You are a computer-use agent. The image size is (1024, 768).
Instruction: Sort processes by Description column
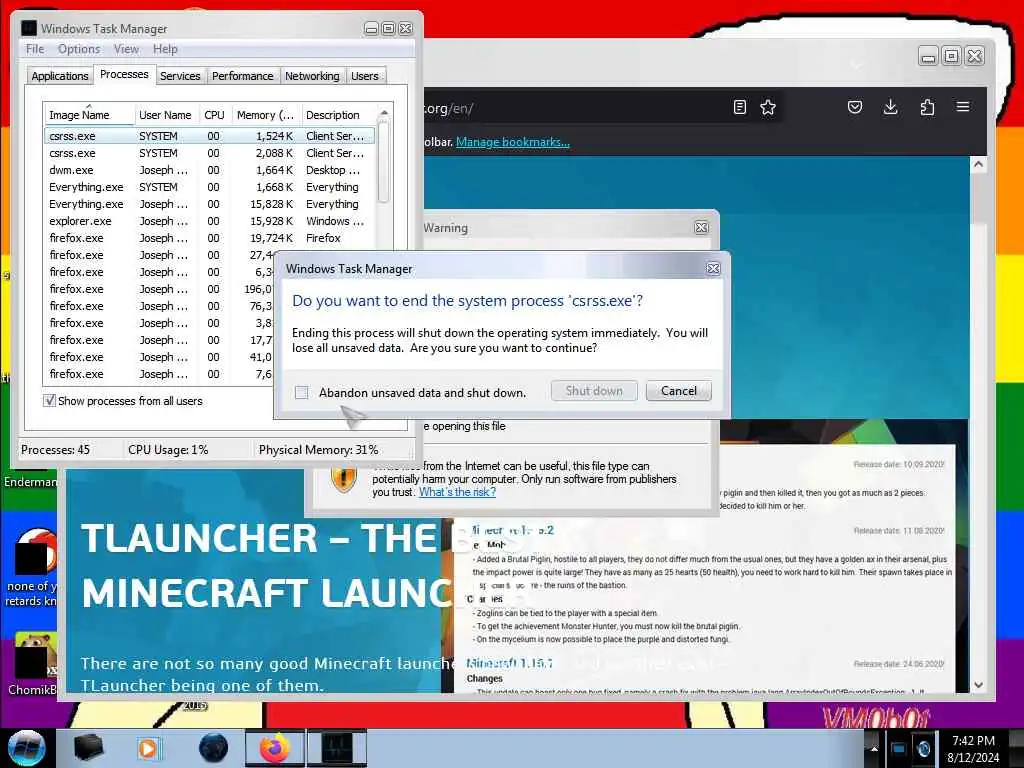(x=338, y=115)
